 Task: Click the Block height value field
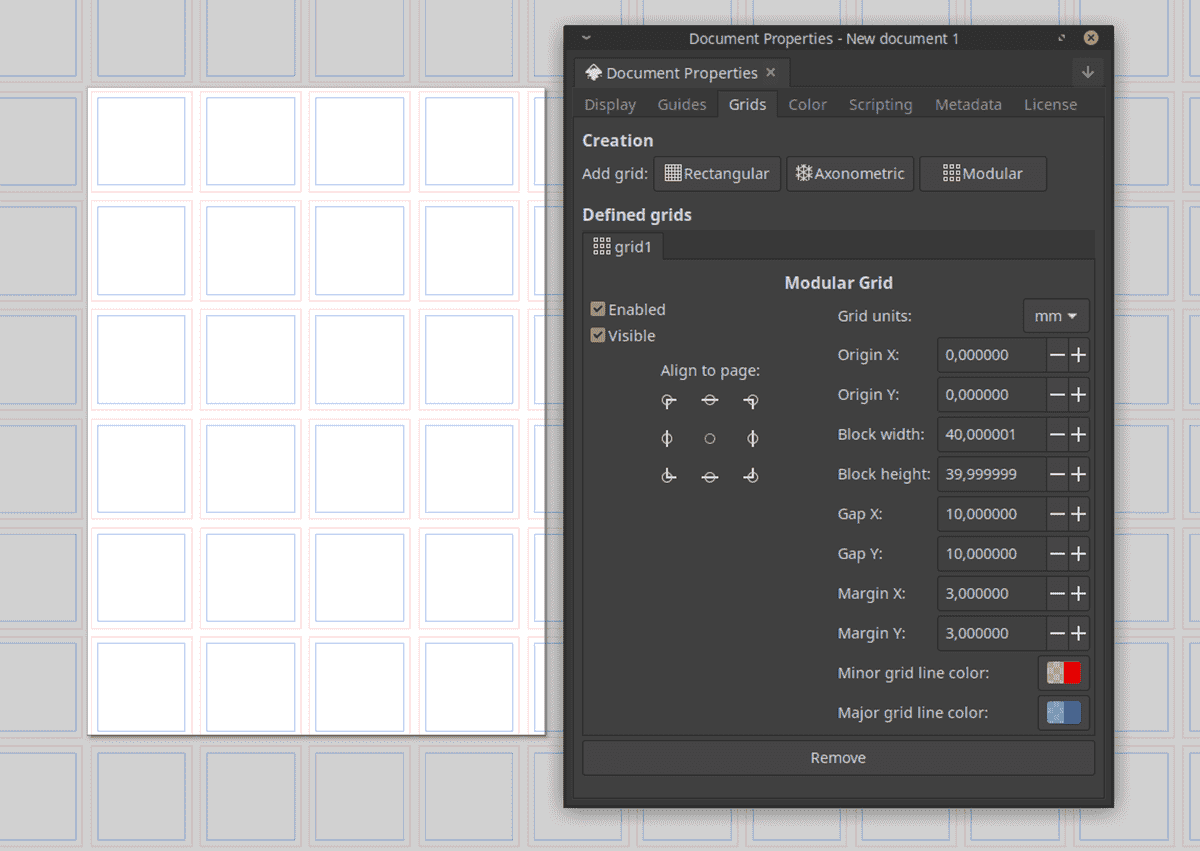point(992,474)
